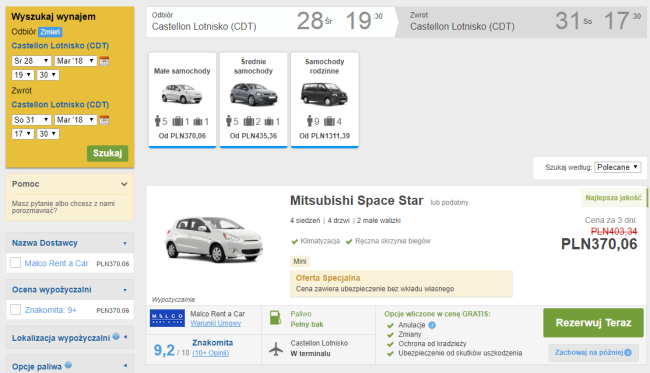Open the 10+ Opinii reviews link

tap(211, 353)
